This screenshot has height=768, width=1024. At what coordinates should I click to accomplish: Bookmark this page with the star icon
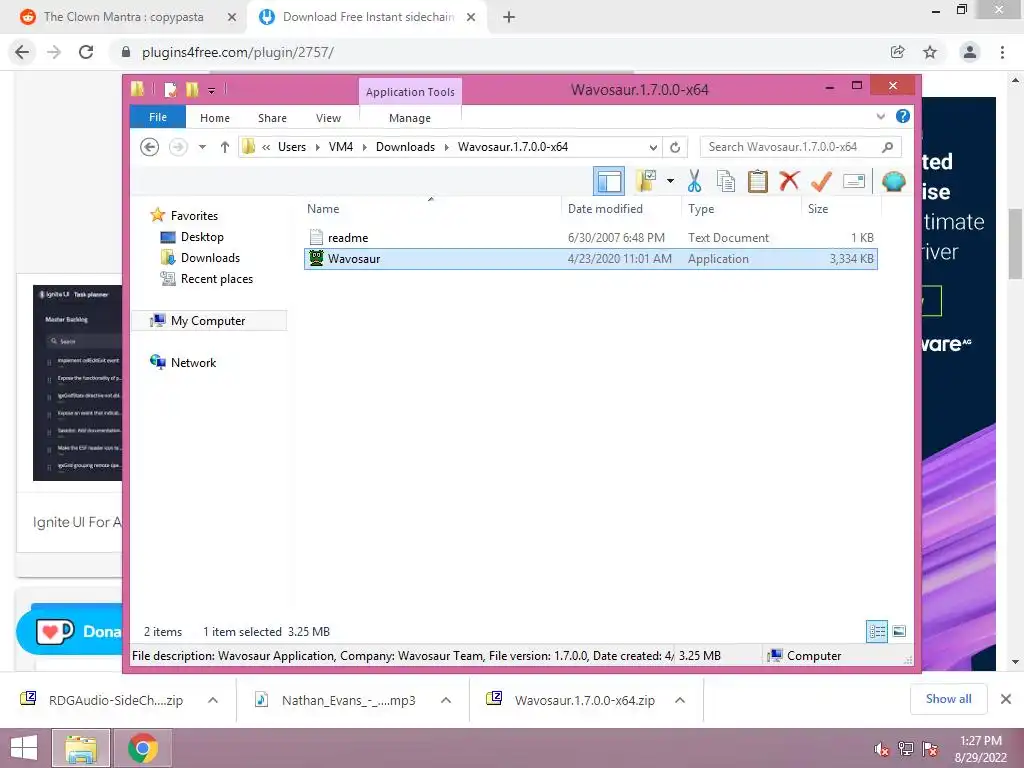tap(930, 52)
